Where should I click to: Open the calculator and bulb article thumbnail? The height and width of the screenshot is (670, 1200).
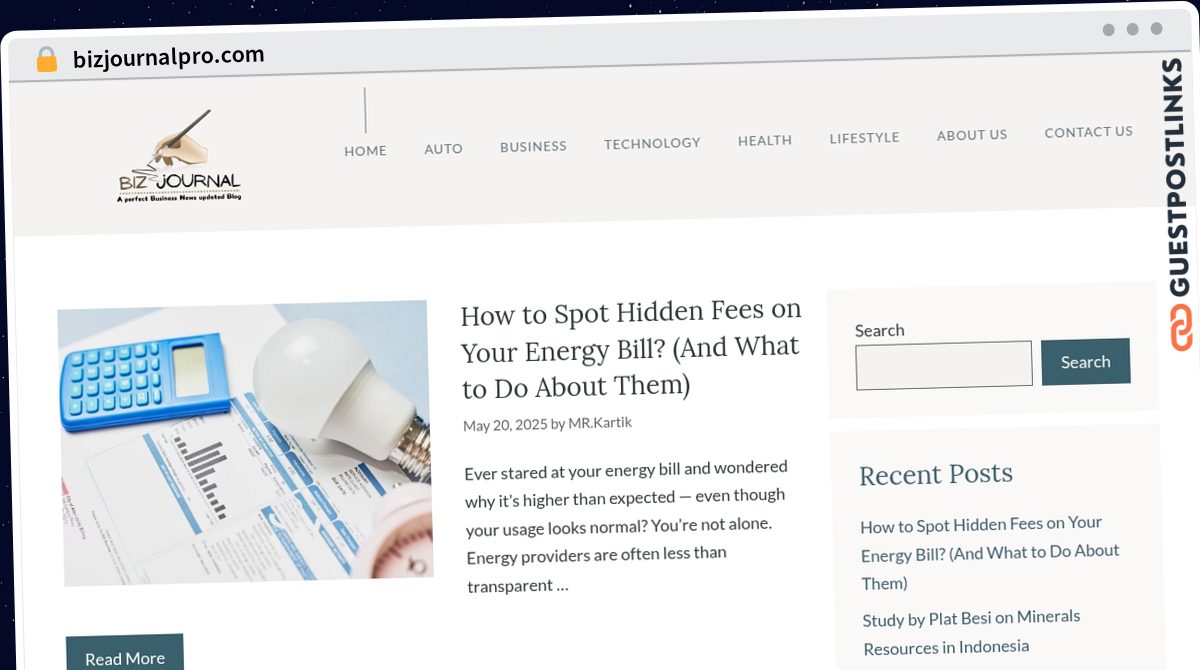(x=245, y=442)
